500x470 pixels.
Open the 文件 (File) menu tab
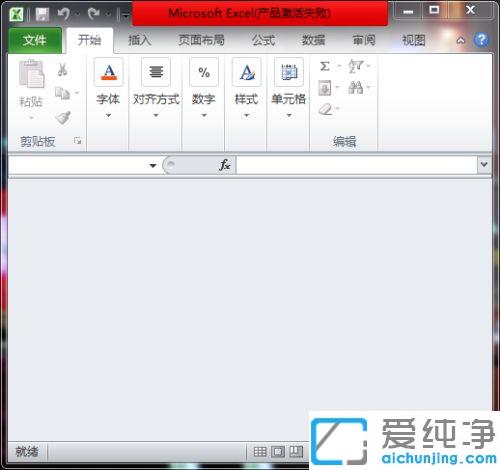[35, 40]
